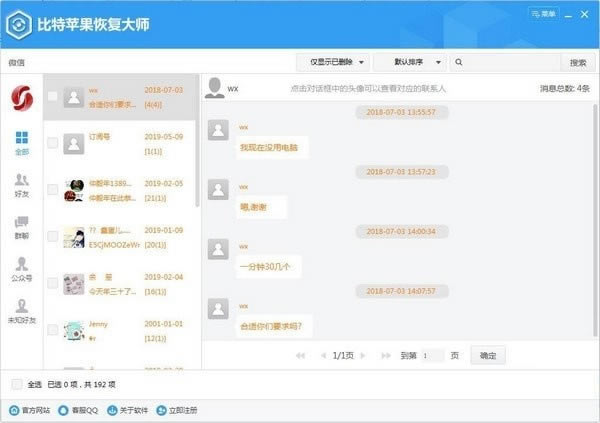Check the 2019-01-09 conversation checkbox

pos(52,237)
